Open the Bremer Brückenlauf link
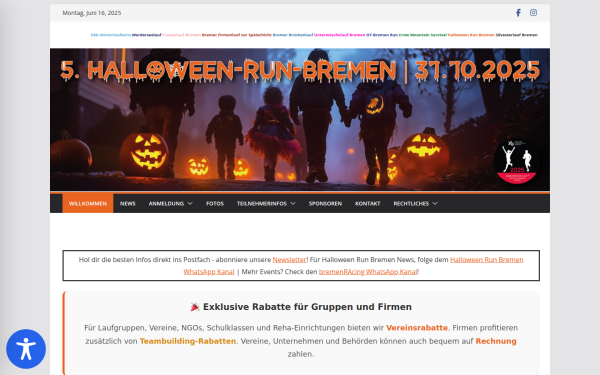 click(x=293, y=35)
